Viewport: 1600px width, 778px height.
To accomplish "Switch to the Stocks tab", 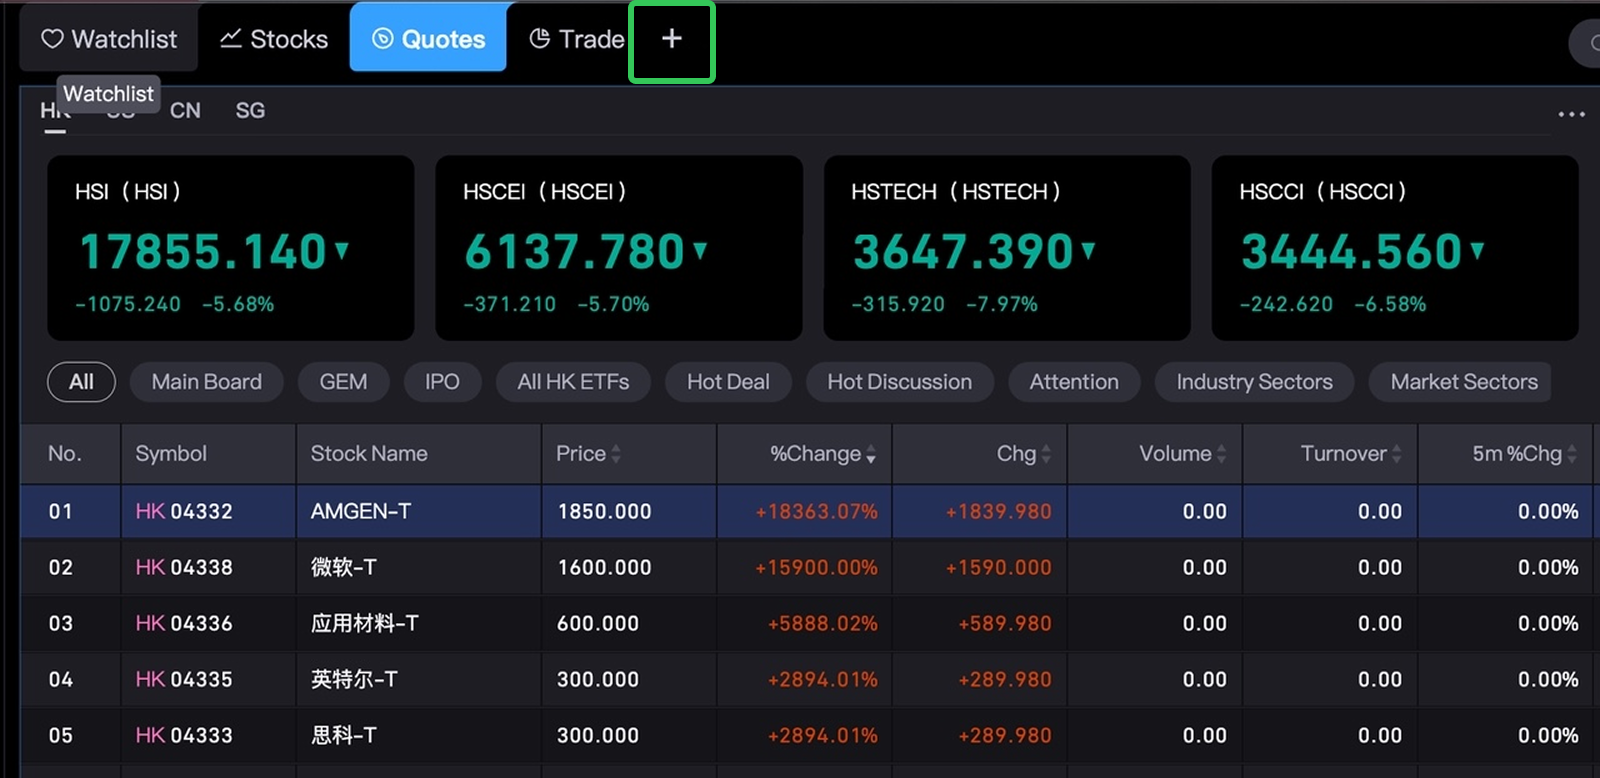I will point(274,39).
